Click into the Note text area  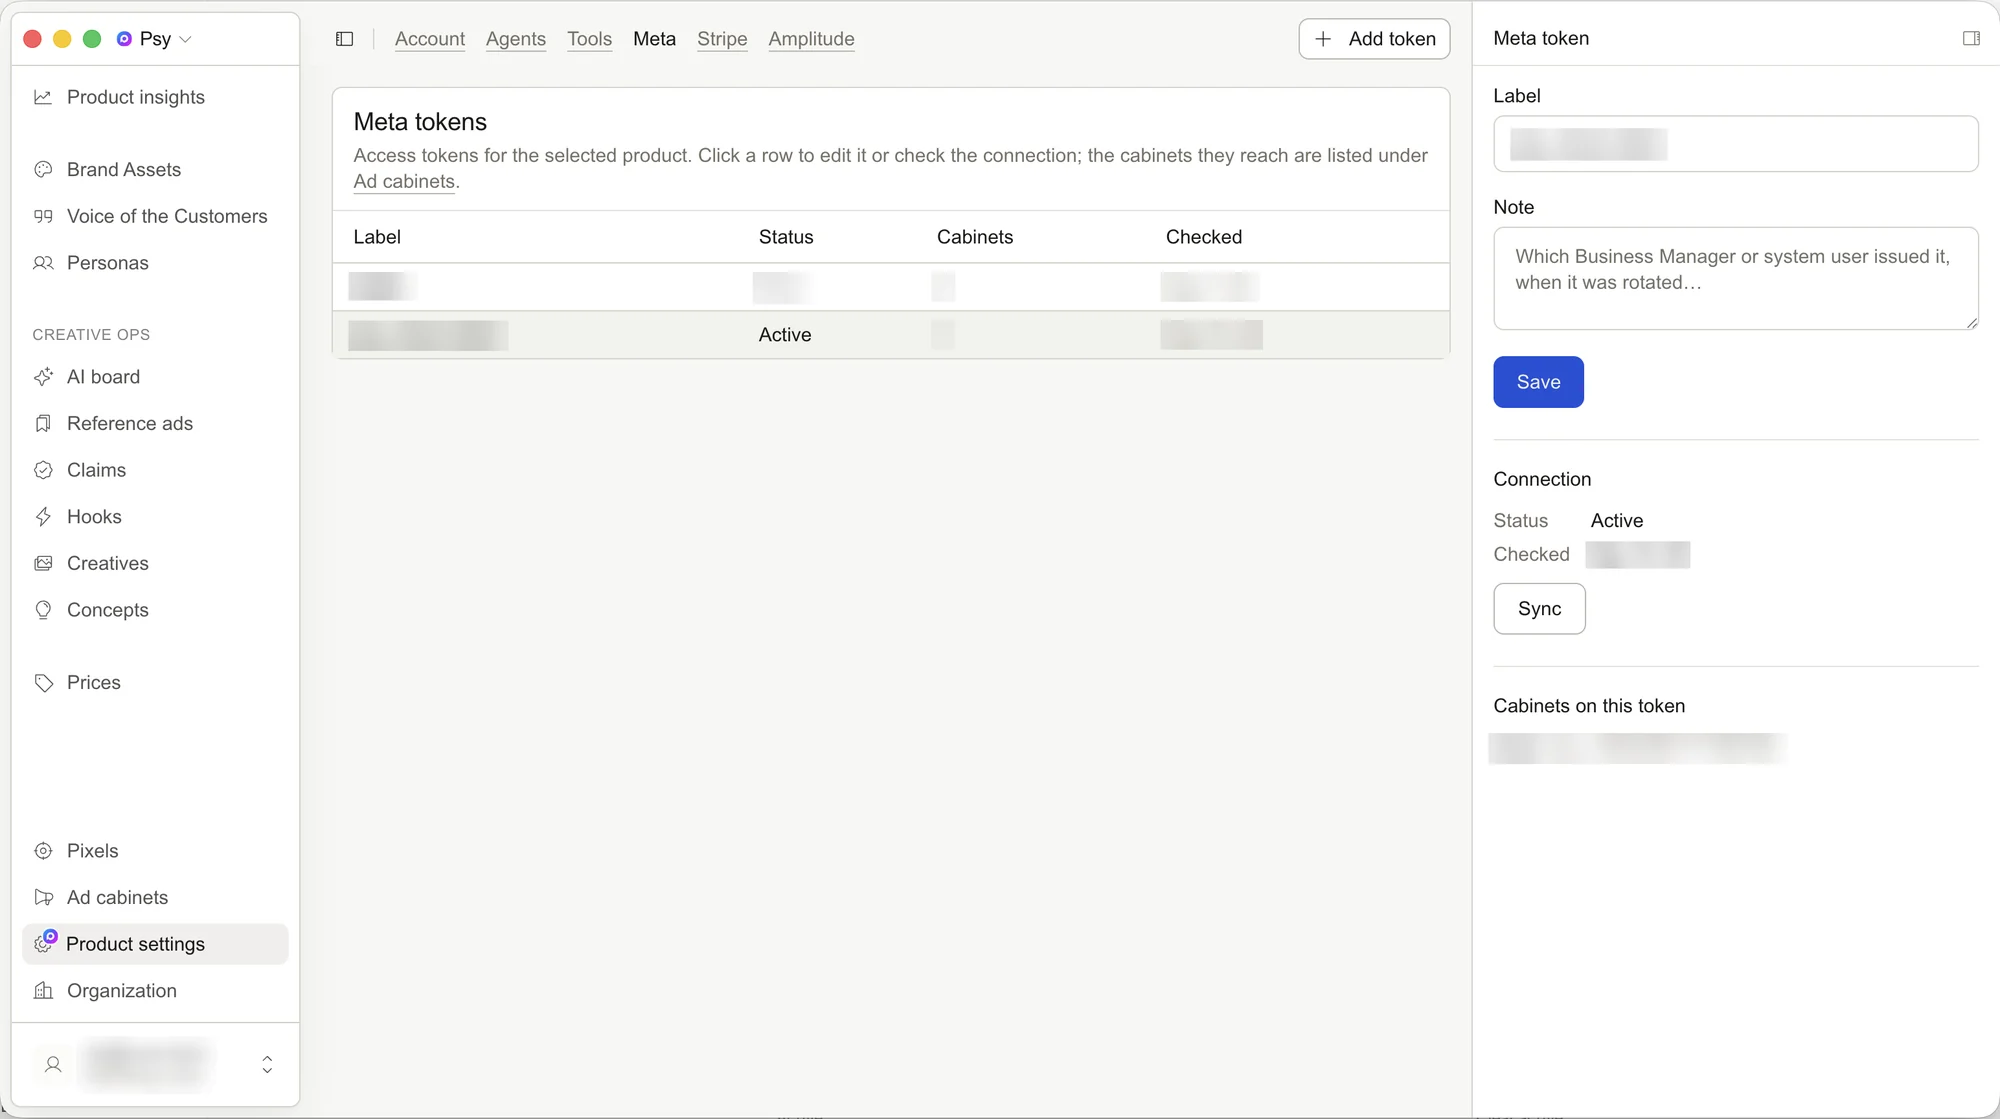click(x=1735, y=278)
